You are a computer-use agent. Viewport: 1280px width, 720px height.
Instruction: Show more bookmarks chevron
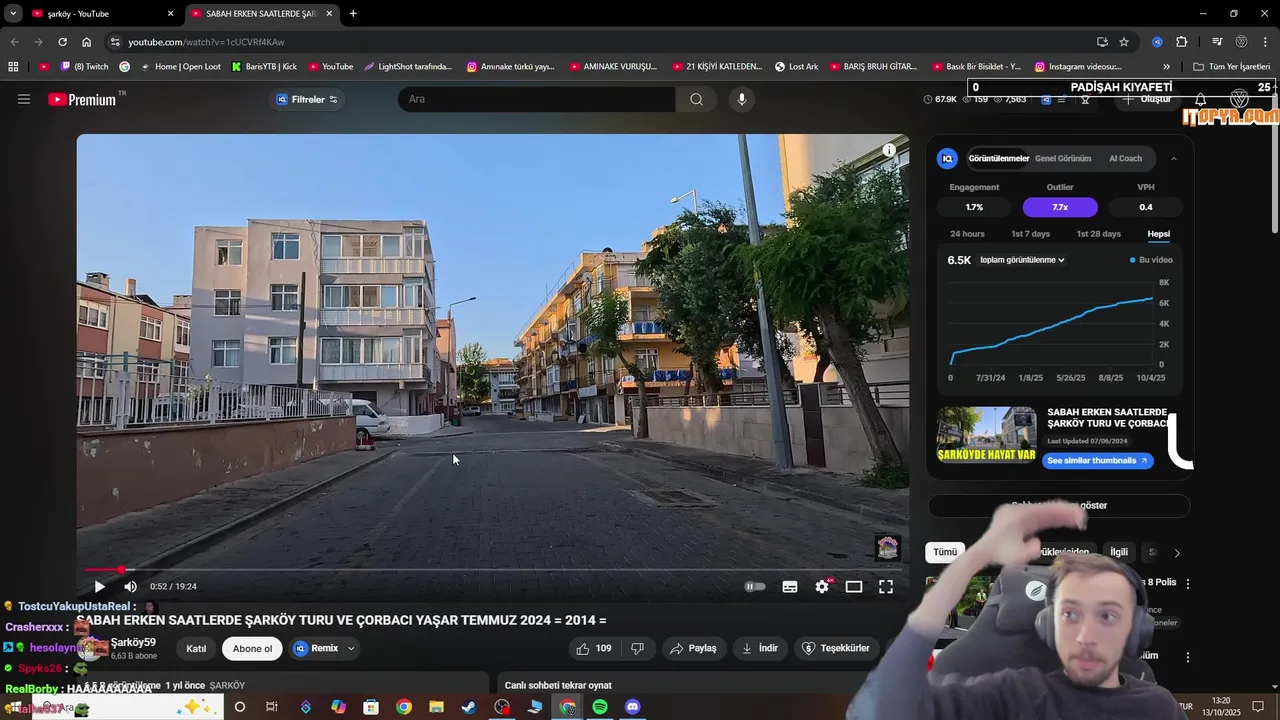tap(1166, 66)
